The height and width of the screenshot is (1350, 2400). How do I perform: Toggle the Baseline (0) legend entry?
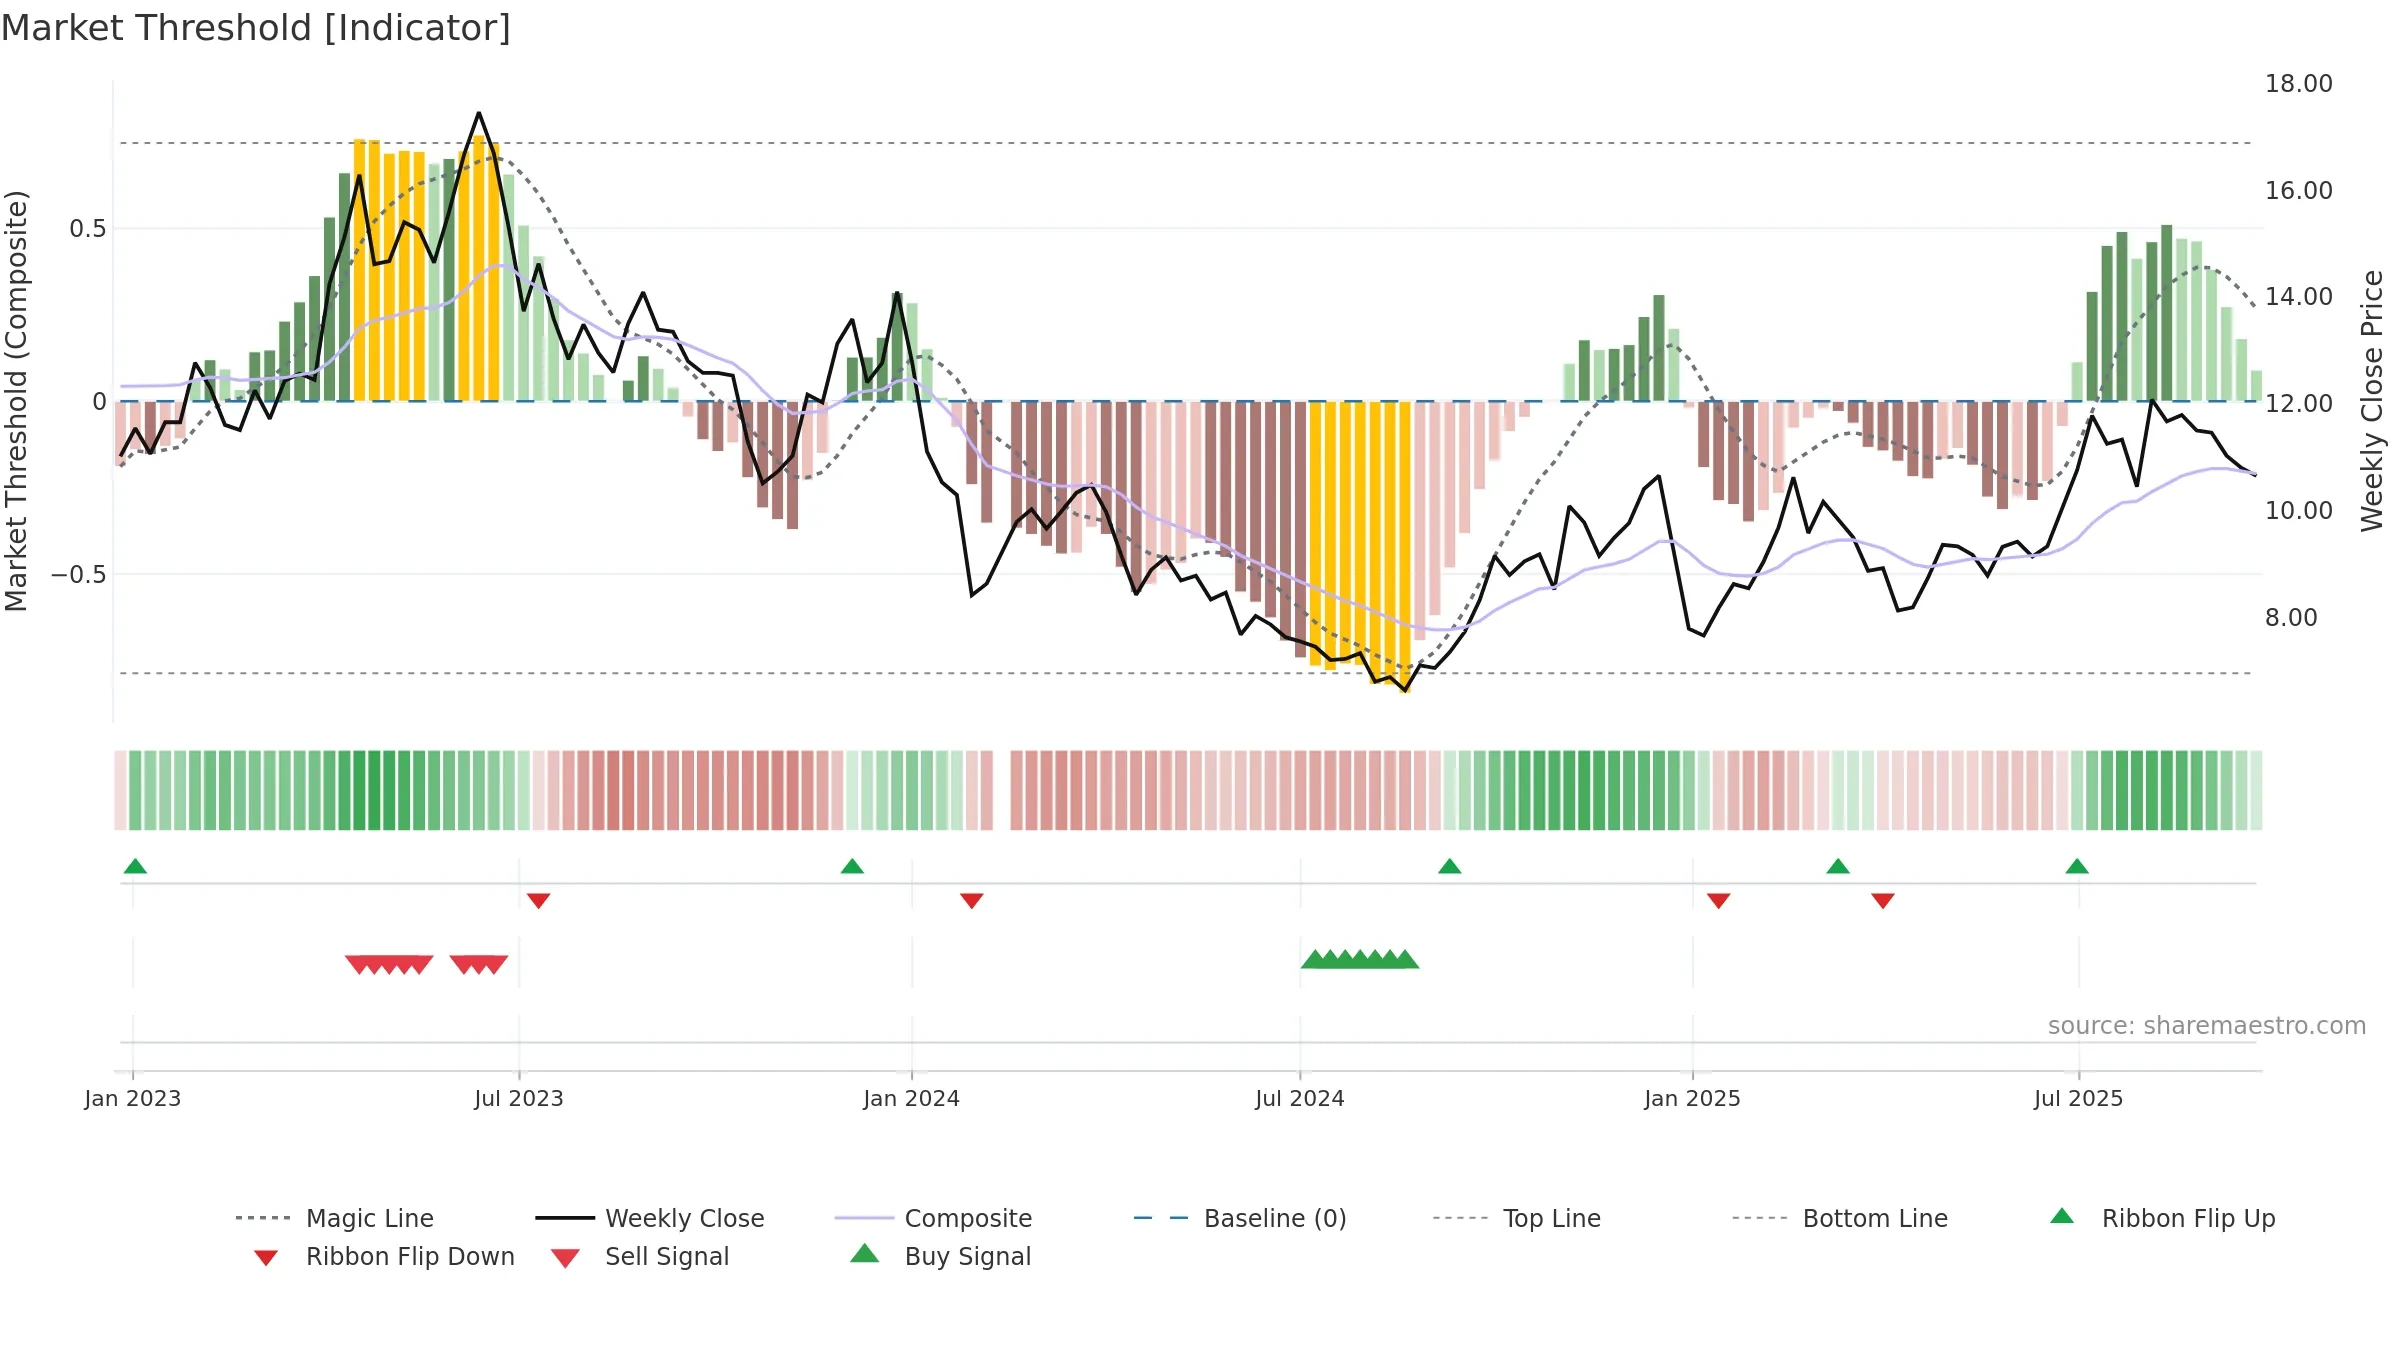(x=1240, y=1218)
